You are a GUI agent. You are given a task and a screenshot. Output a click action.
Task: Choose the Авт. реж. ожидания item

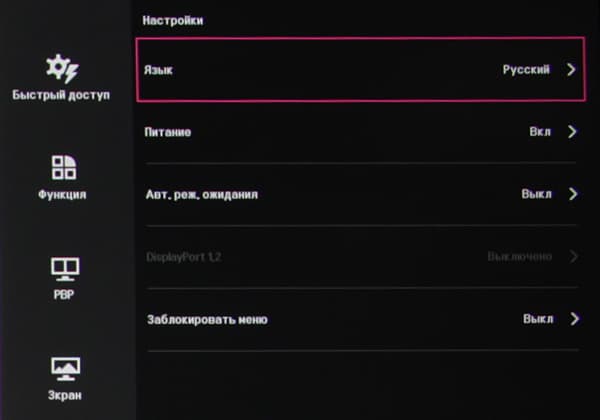pos(202,194)
